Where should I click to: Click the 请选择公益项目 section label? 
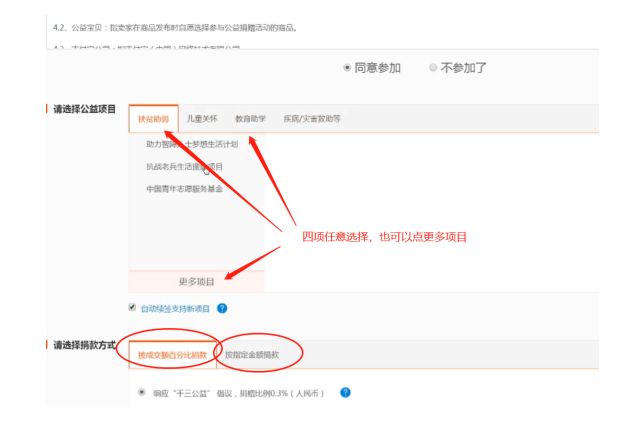[84, 109]
